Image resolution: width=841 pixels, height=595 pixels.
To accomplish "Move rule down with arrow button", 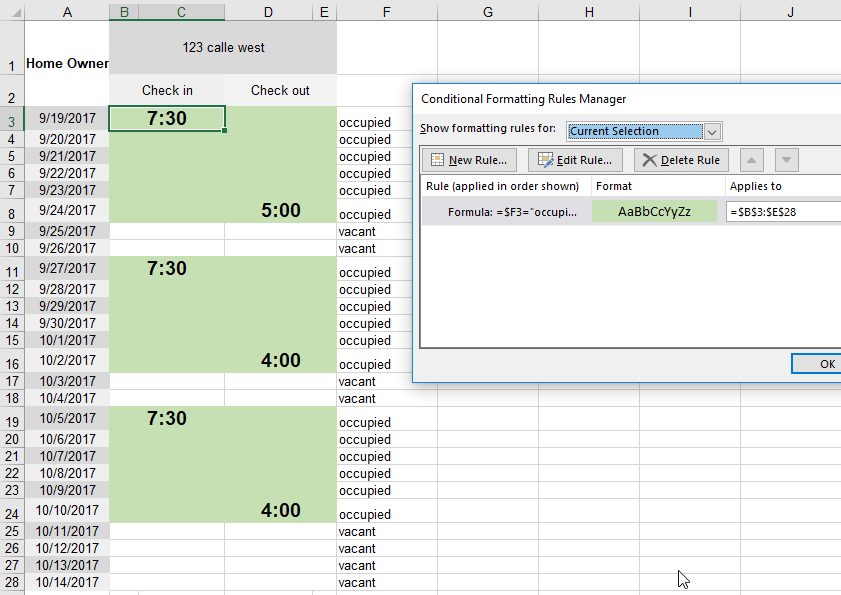I will coord(786,160).
